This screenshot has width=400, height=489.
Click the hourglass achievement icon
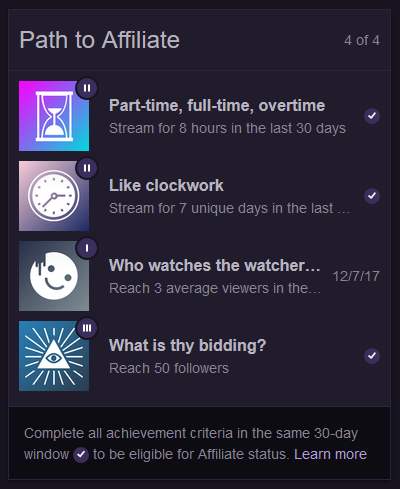tap(54, 116)
